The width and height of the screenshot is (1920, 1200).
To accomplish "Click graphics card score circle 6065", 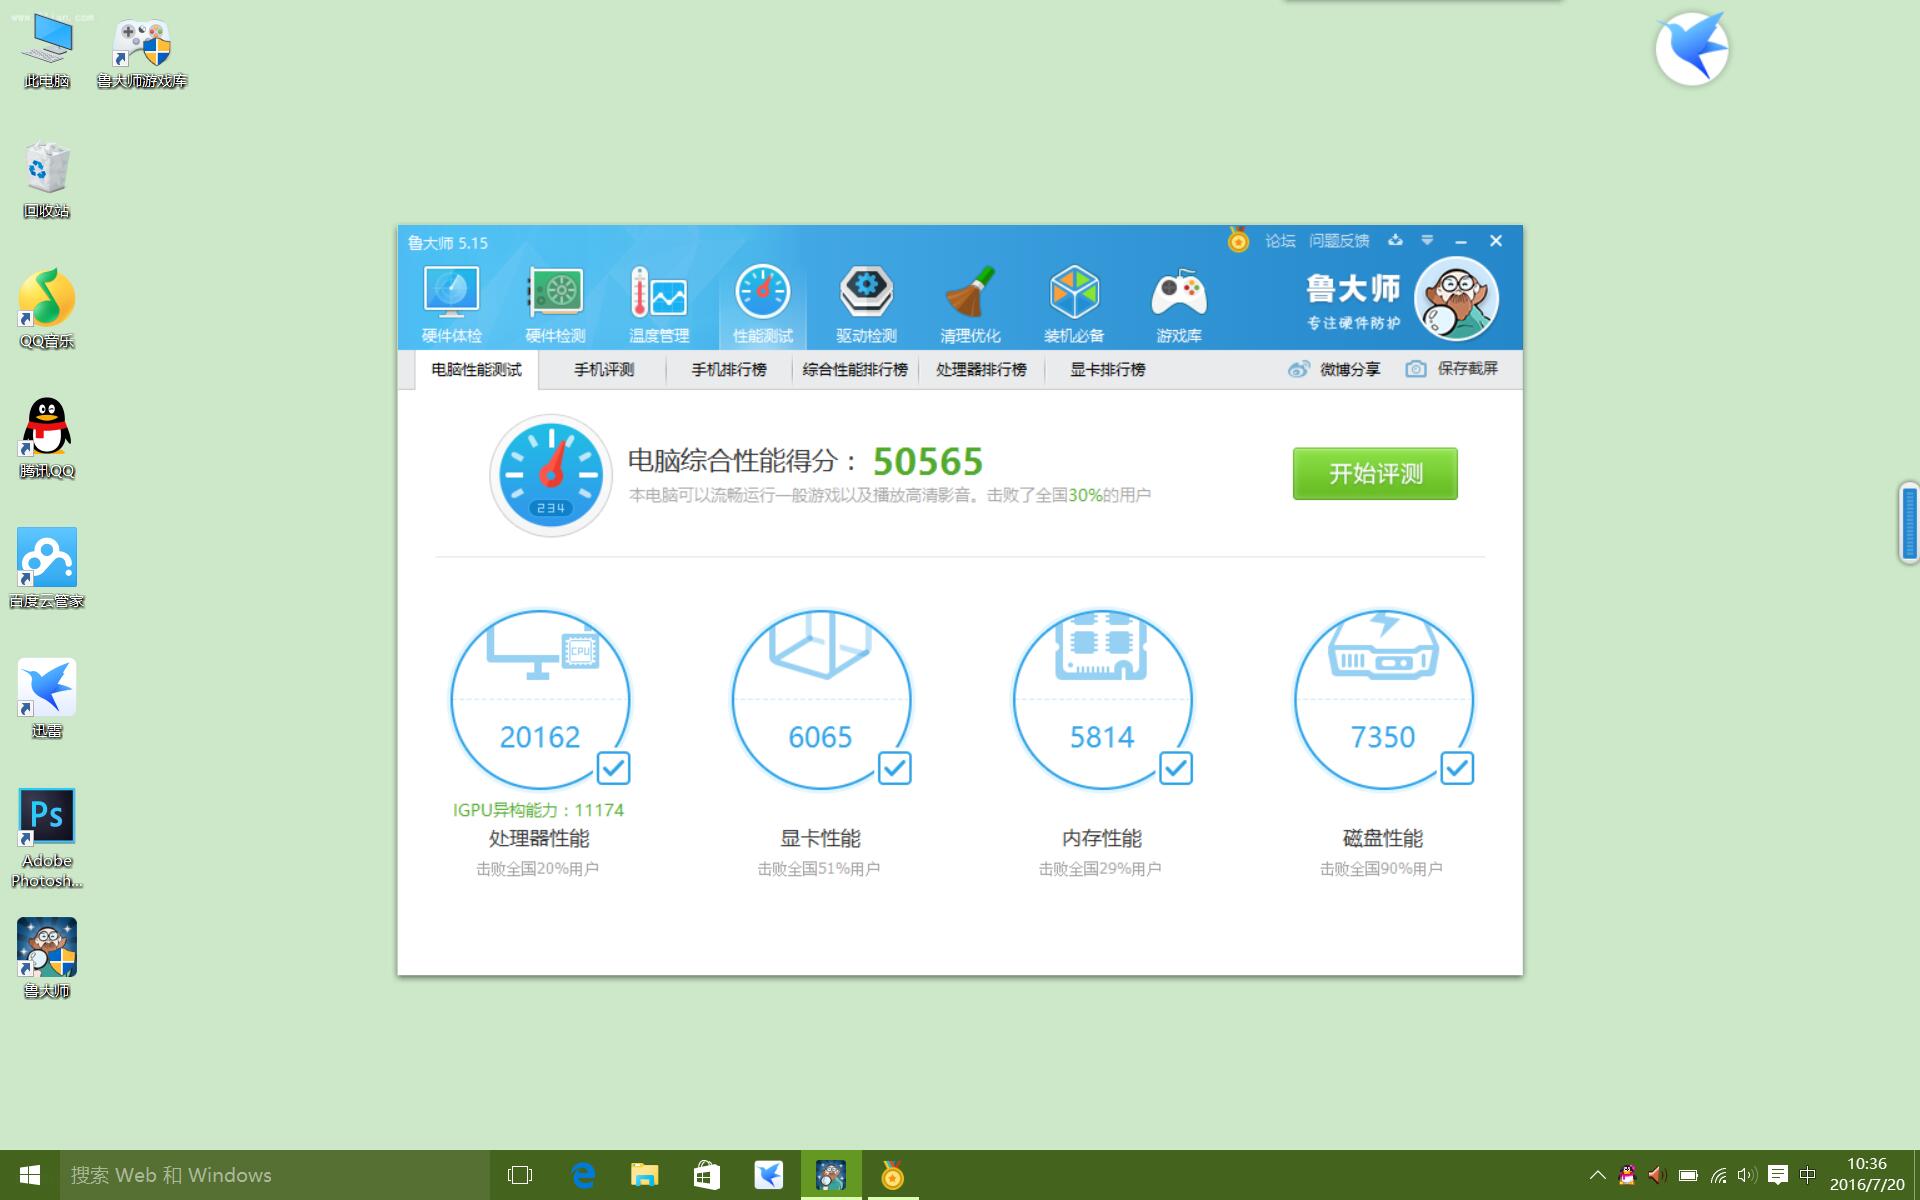I will pyautogui.click(x=821, y=700).
